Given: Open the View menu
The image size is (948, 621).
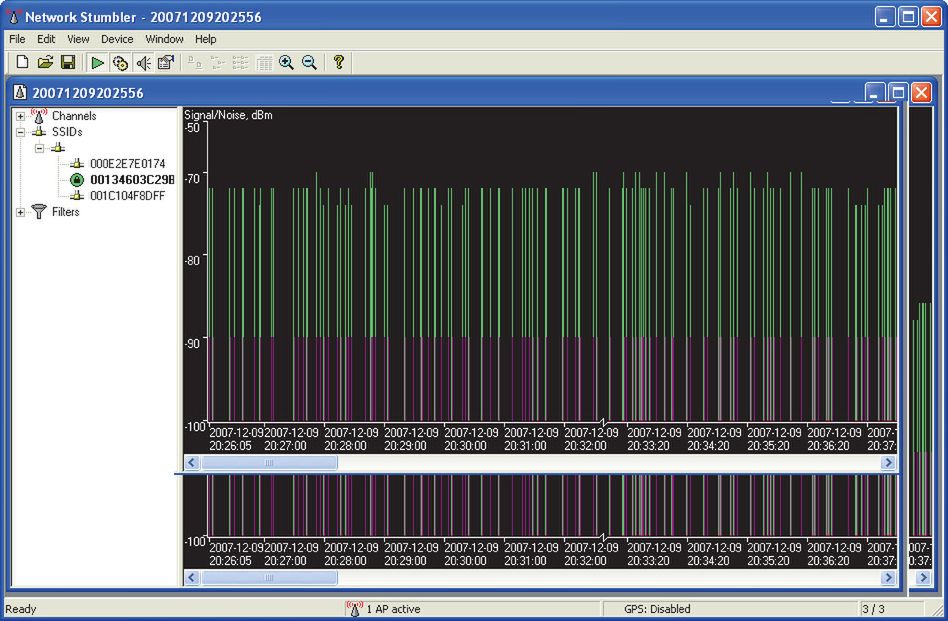Looking at the screenshot, I should (x=78, y=39).
